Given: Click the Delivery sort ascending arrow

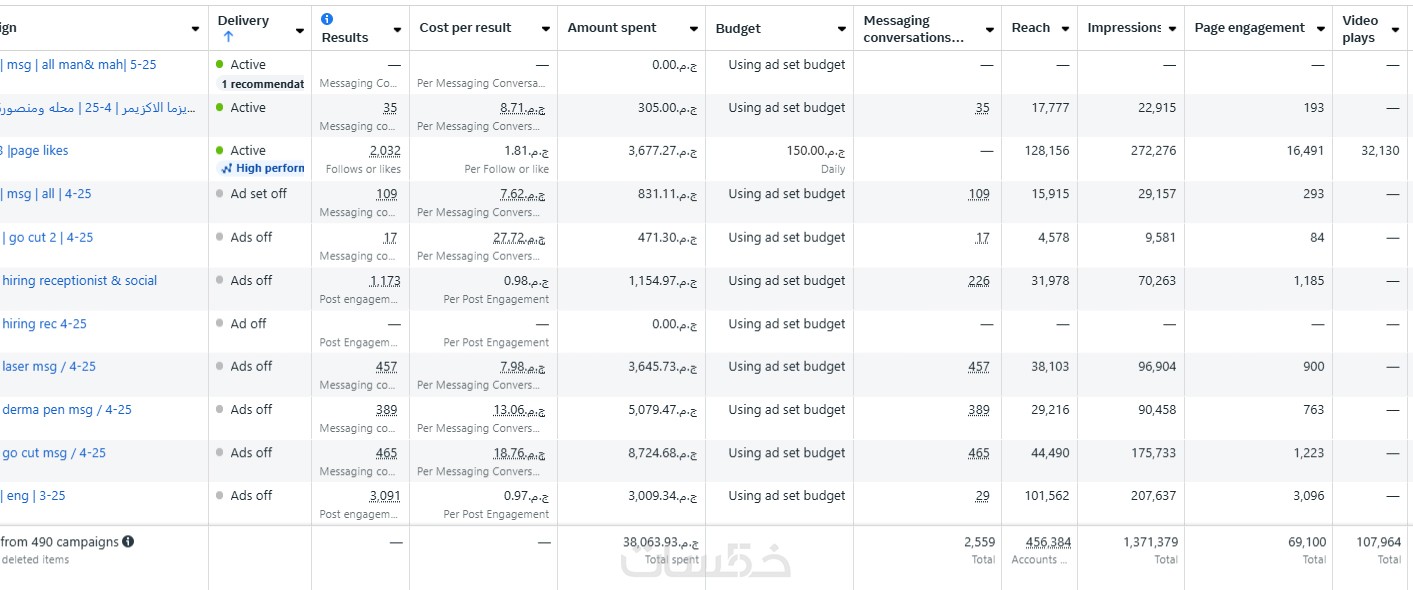Looking at the screenshot, I should pos(228,37).
